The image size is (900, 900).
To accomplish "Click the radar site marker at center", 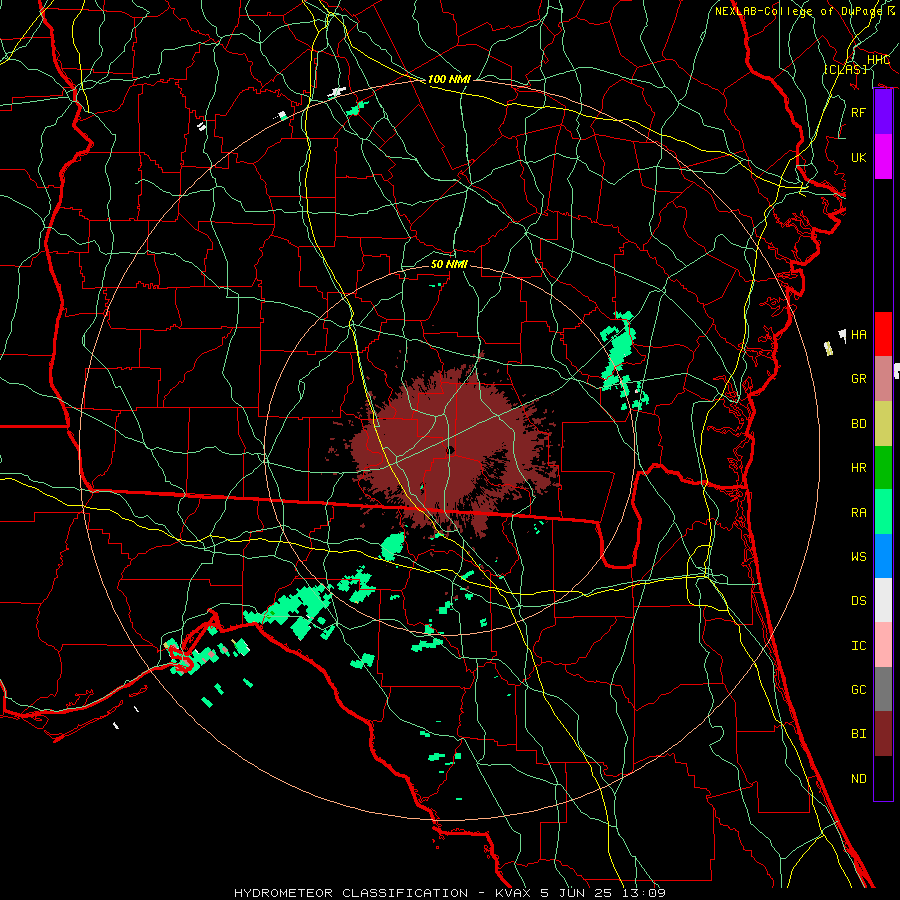I will coord(451,450).
